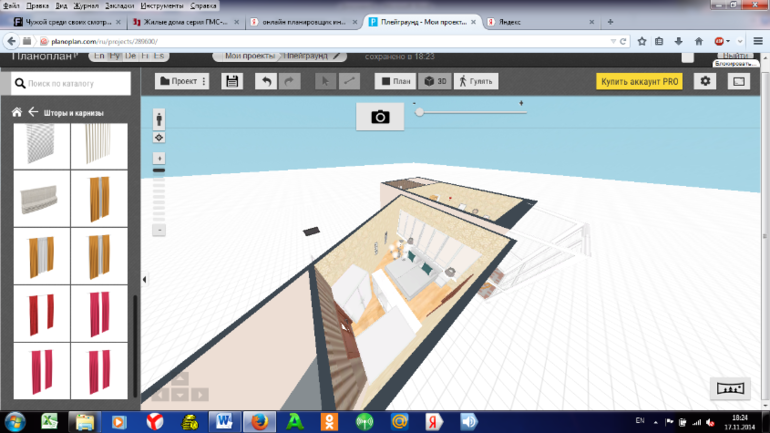
Task: Click the save floppy disk icon
Action: (232, 81)
